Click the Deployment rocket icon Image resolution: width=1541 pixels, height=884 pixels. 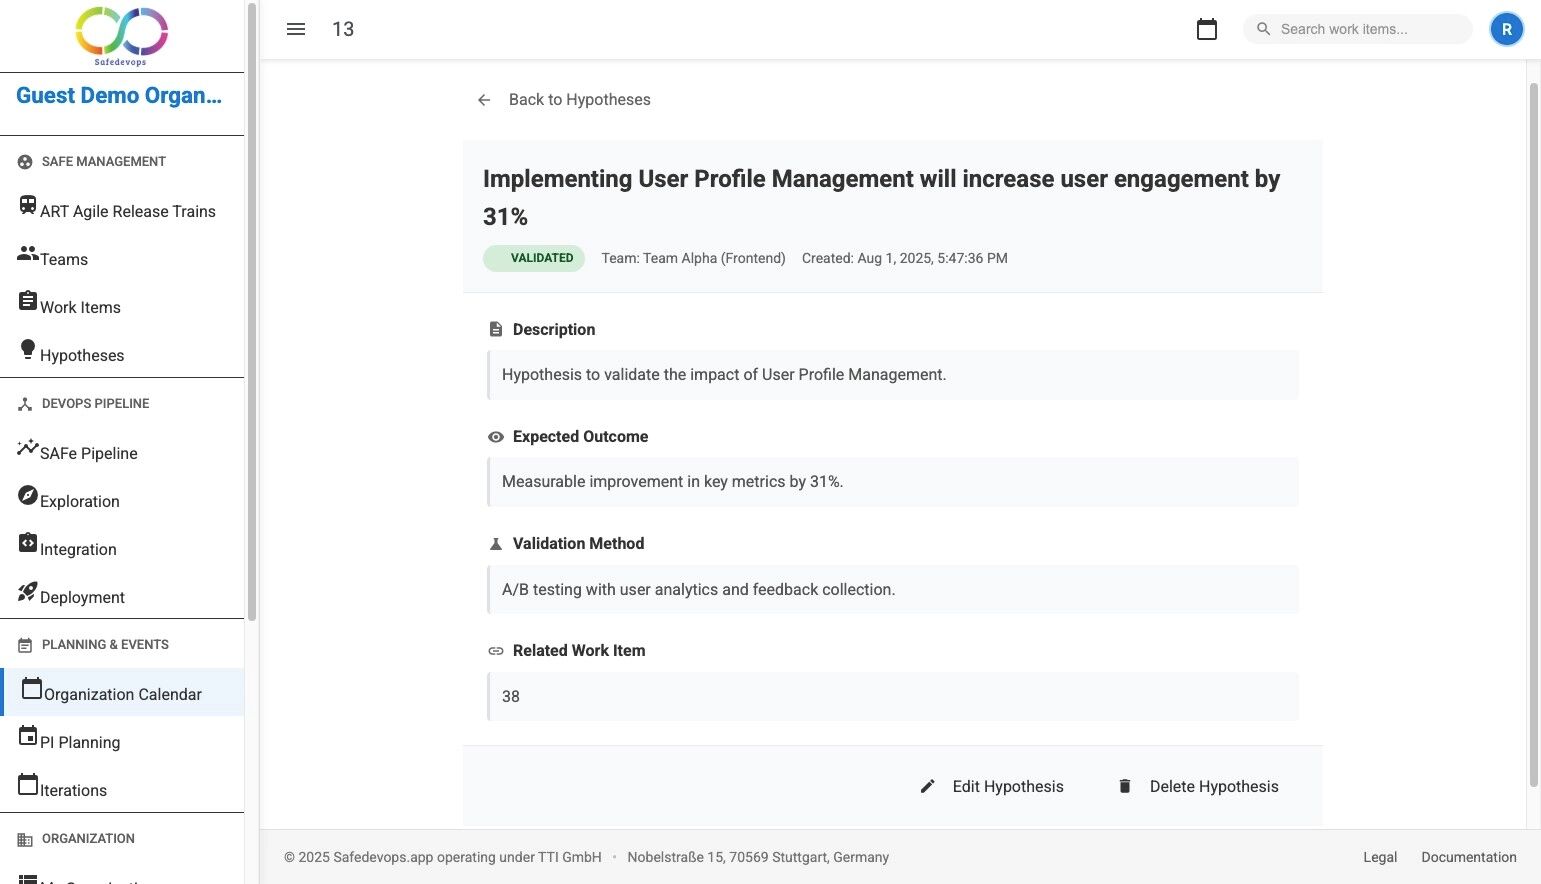(x=28, y=592)
